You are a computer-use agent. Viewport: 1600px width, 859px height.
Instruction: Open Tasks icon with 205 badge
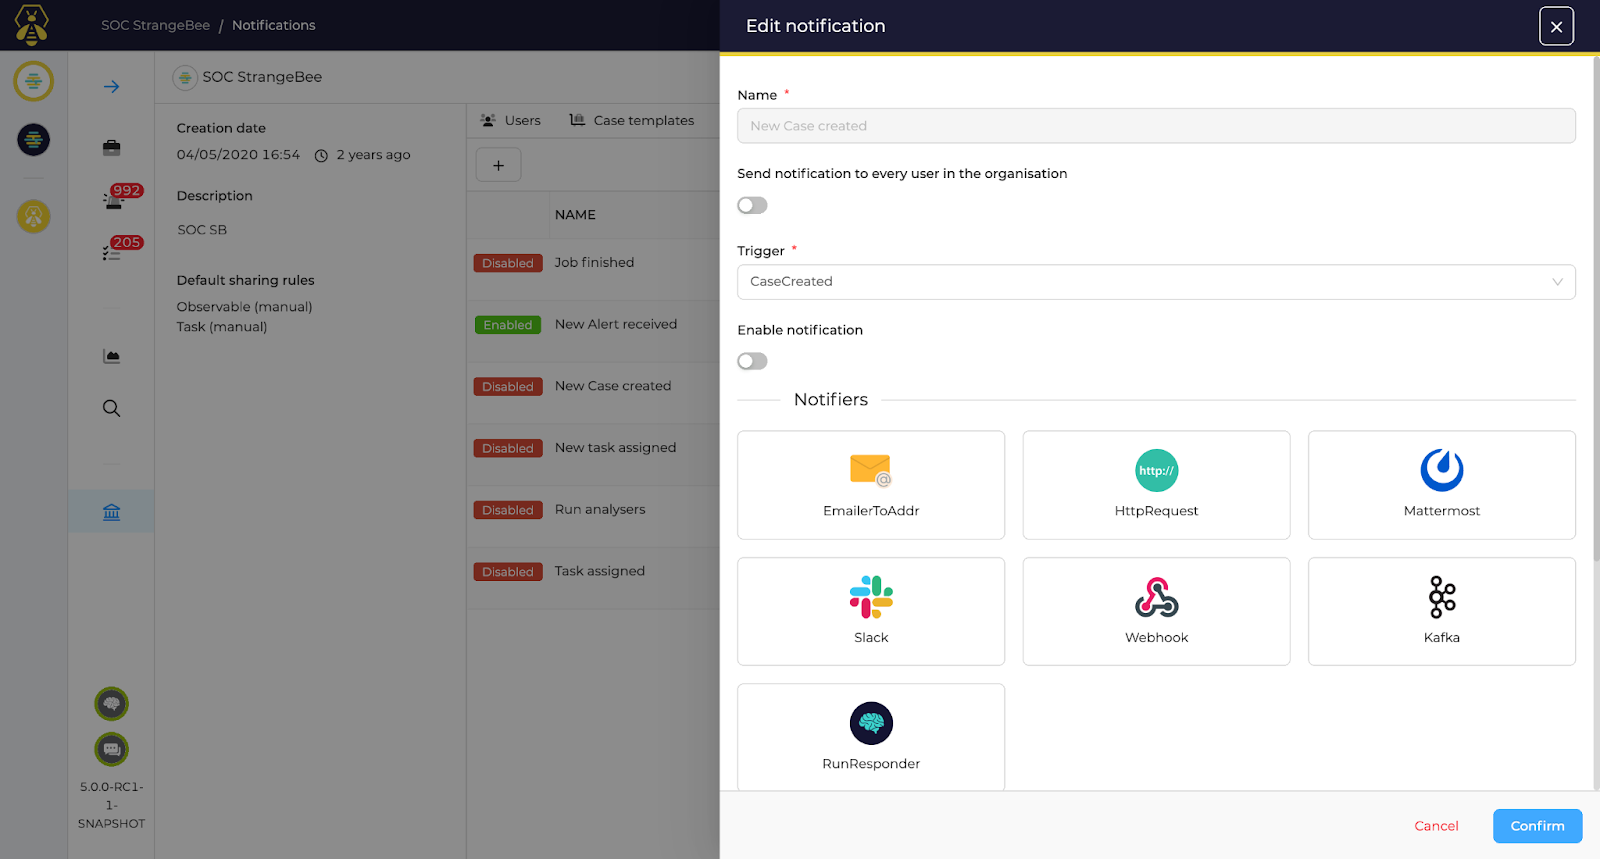click(x=112, y=251)
